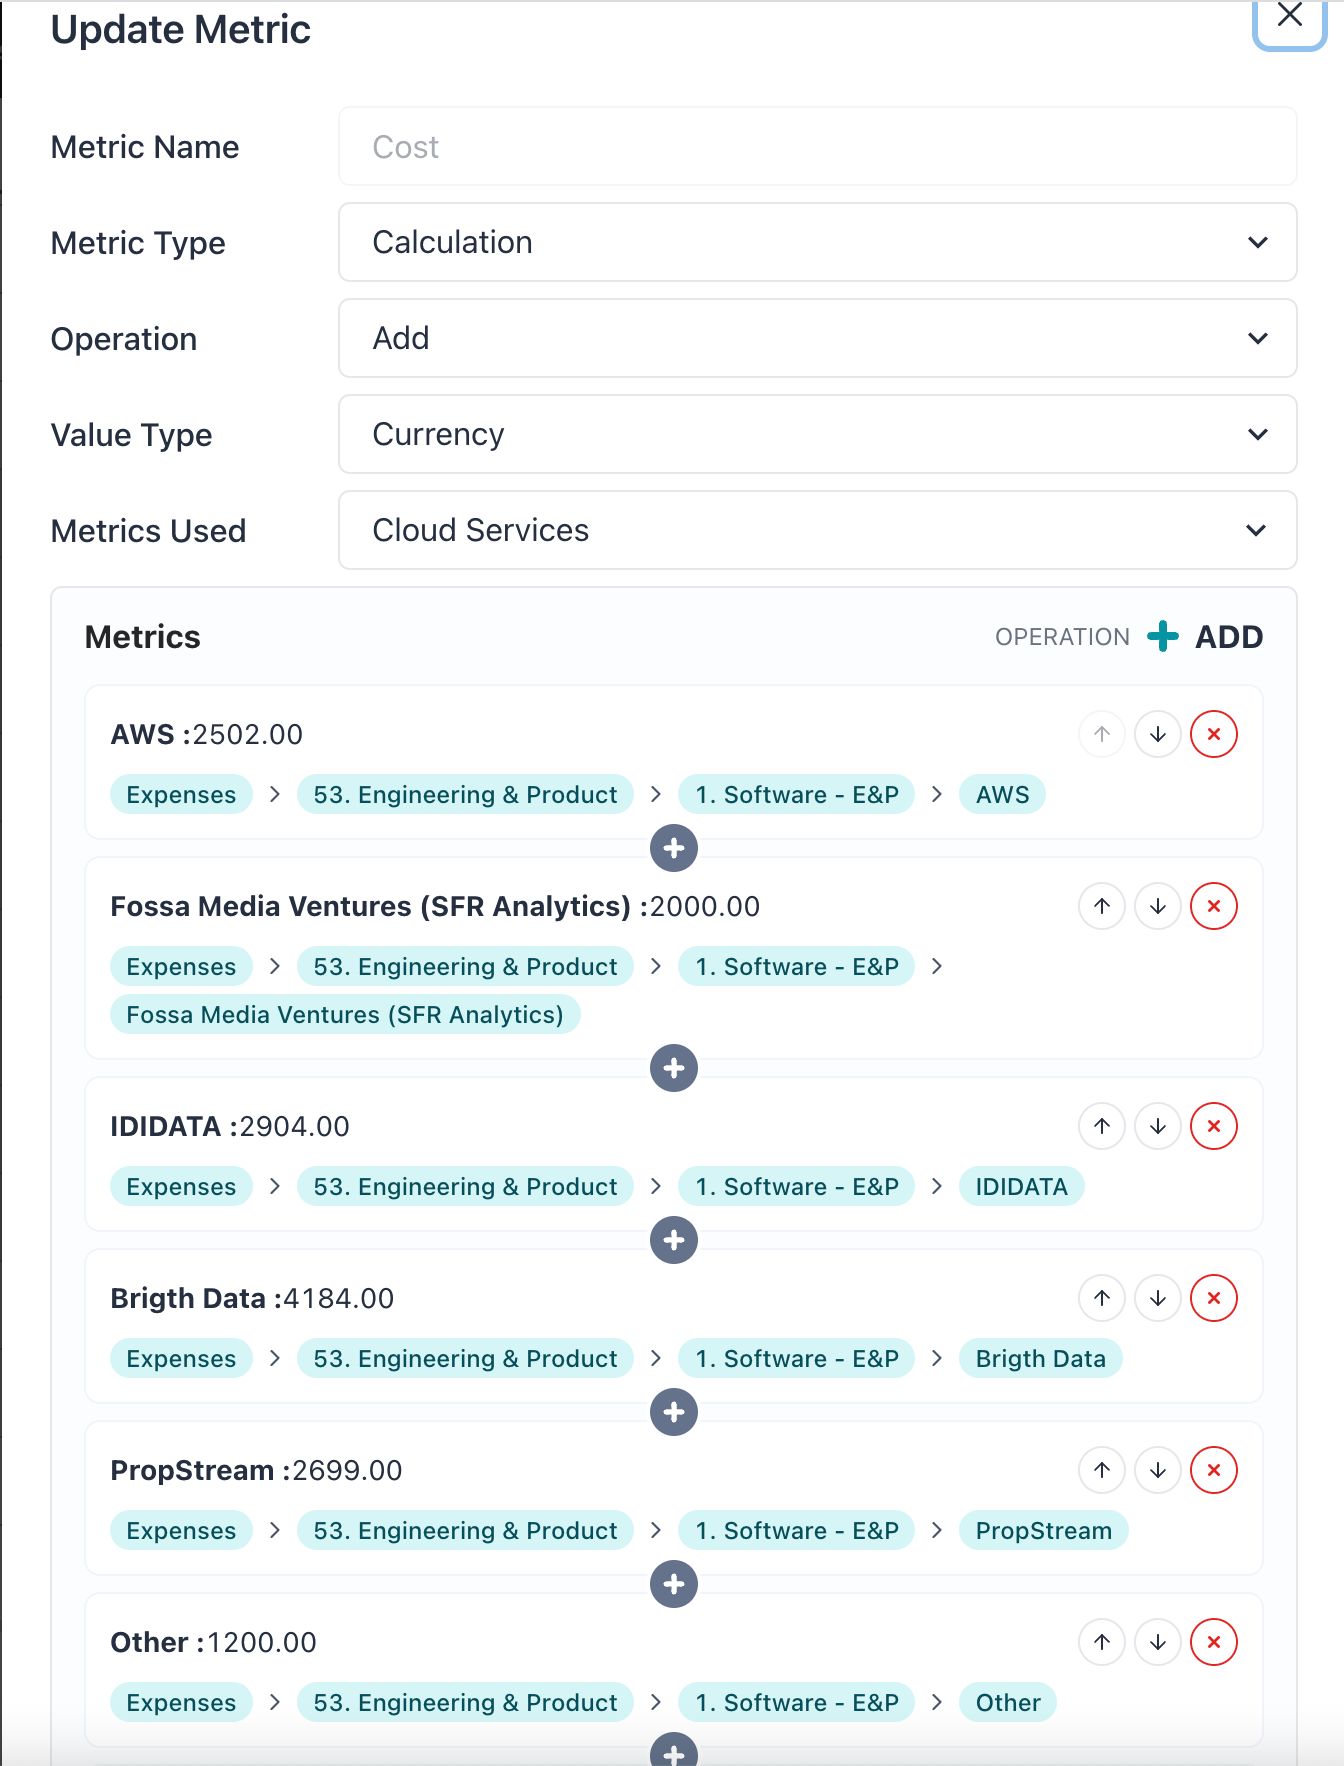Click 'IDIDATA :2904.00' metric title
Image resolution: width=1344 pixels, height=1766 pixels.
tap(230, 1126)
